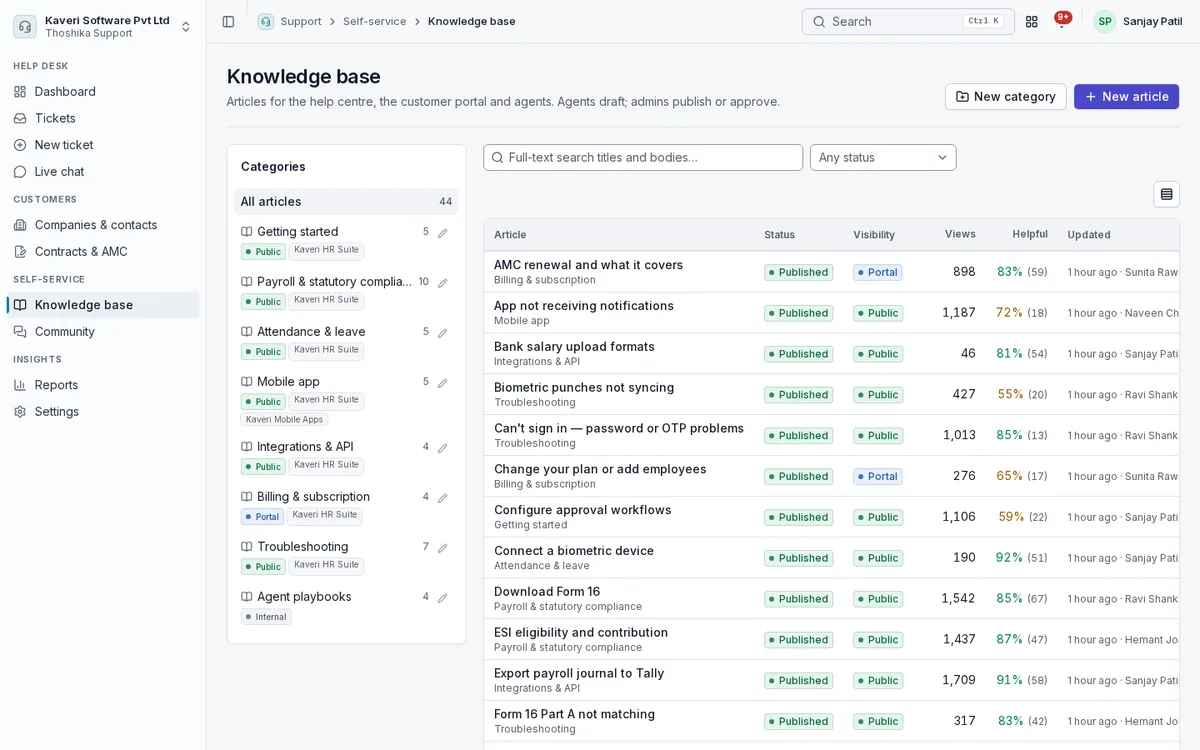Viewport: 1200px width, 750px height.
Task: Go to Contracts & AMC
Action: [103, 252]
